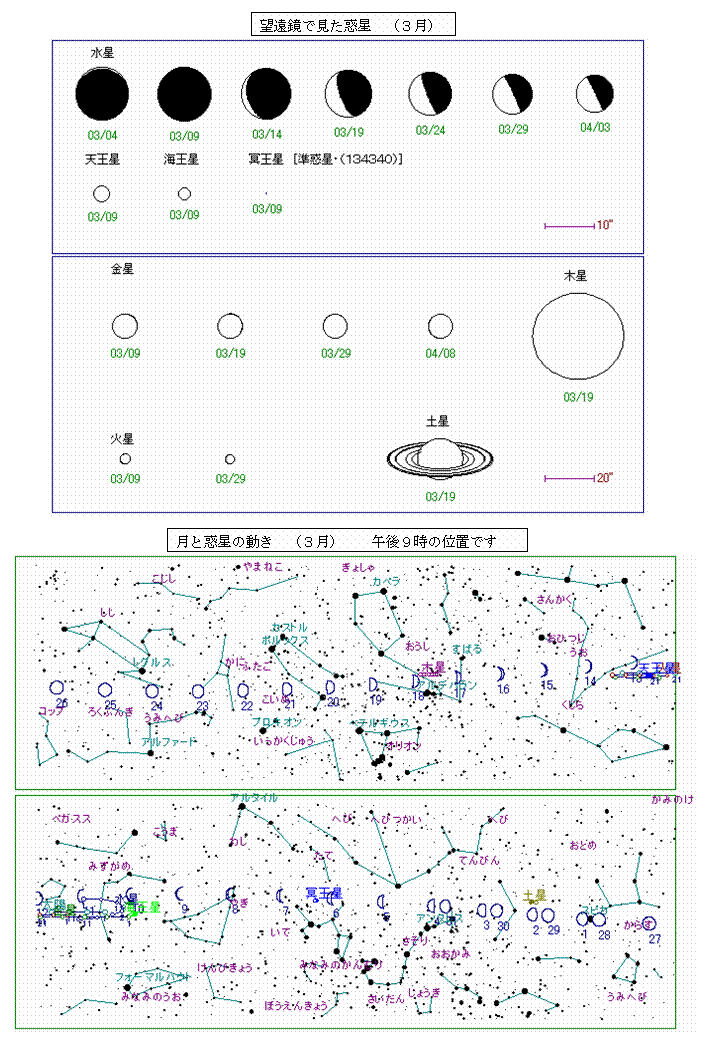Click the 月と惑星の動き title box
Screen dimensions: 708x1044
tap(347, 540)
